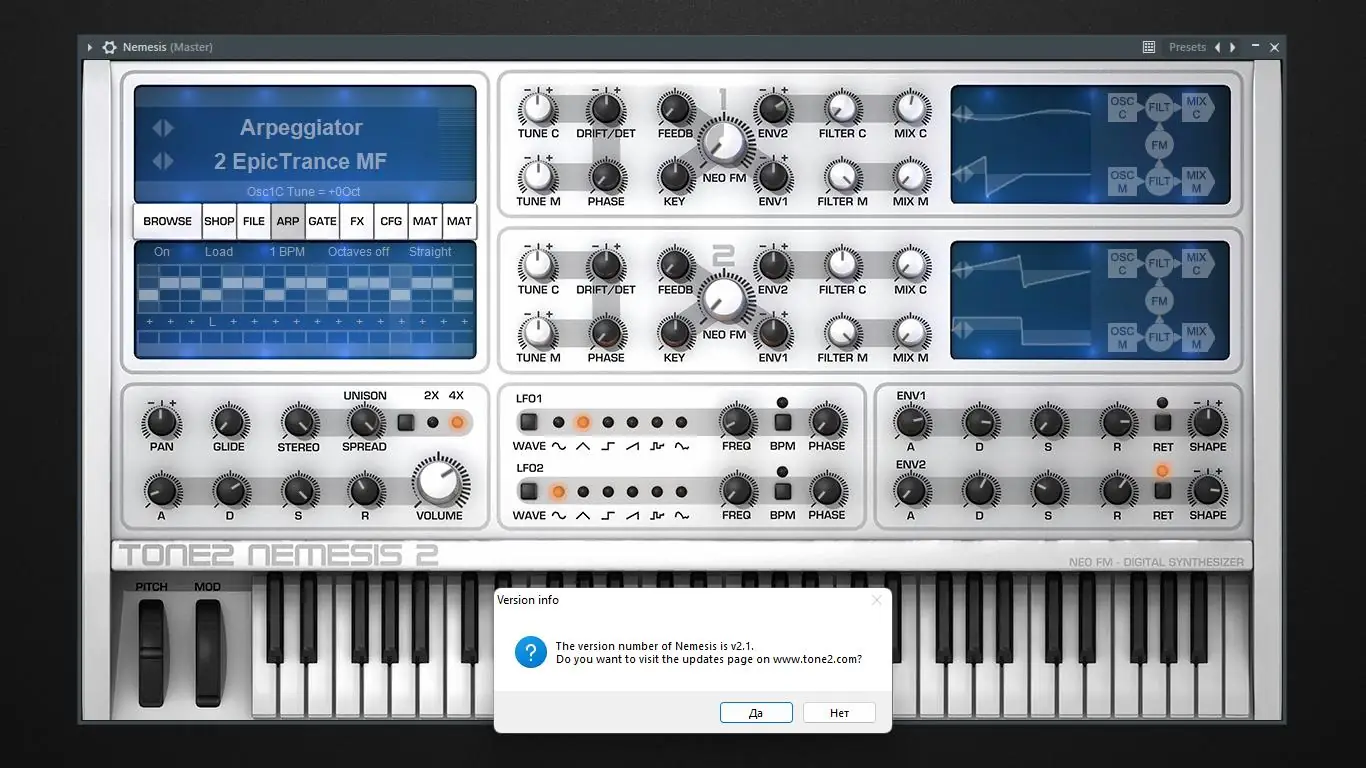Change arpeggiator 'On' setting
1366x768 pixels.
(162, 252)
